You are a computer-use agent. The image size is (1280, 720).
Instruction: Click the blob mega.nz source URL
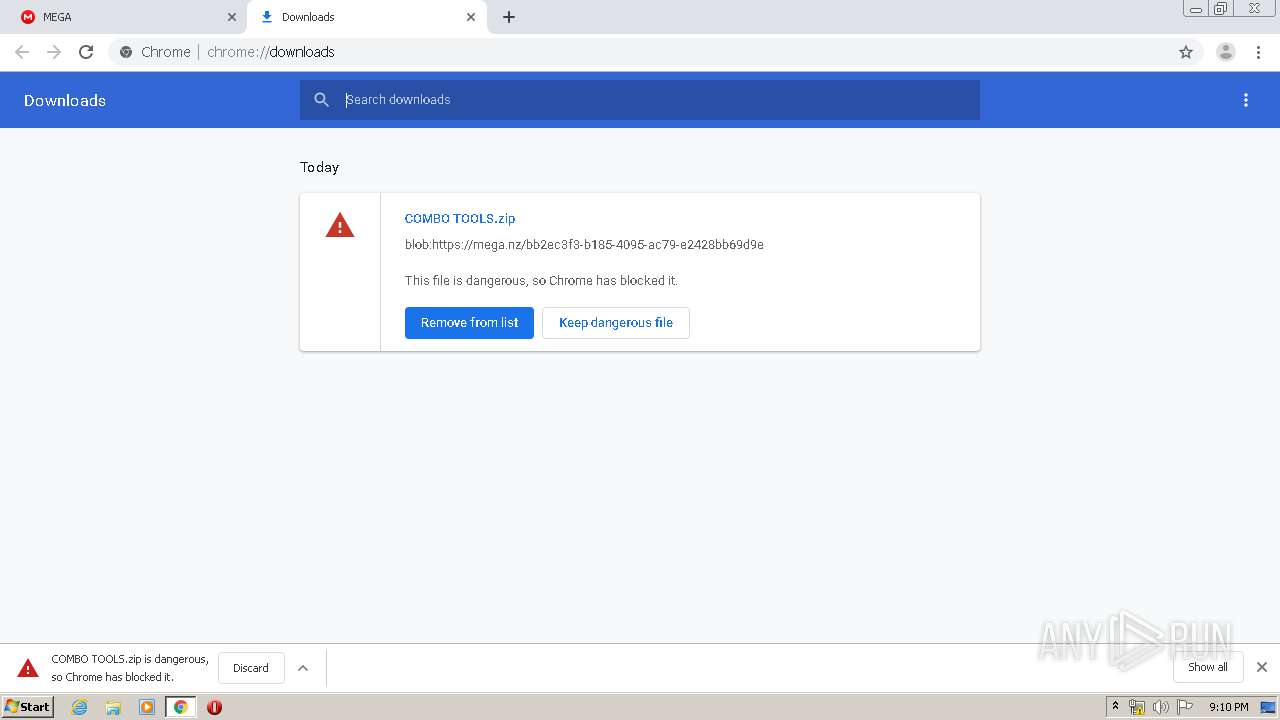click(584, 245)
